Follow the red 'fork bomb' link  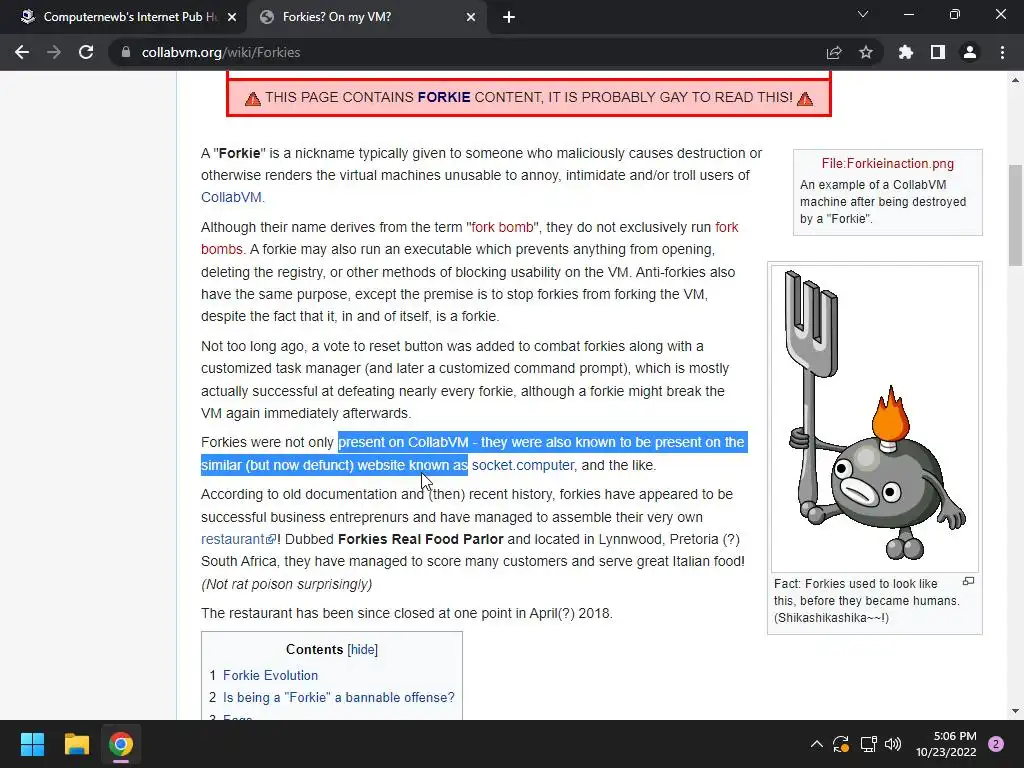coord(502,227)
